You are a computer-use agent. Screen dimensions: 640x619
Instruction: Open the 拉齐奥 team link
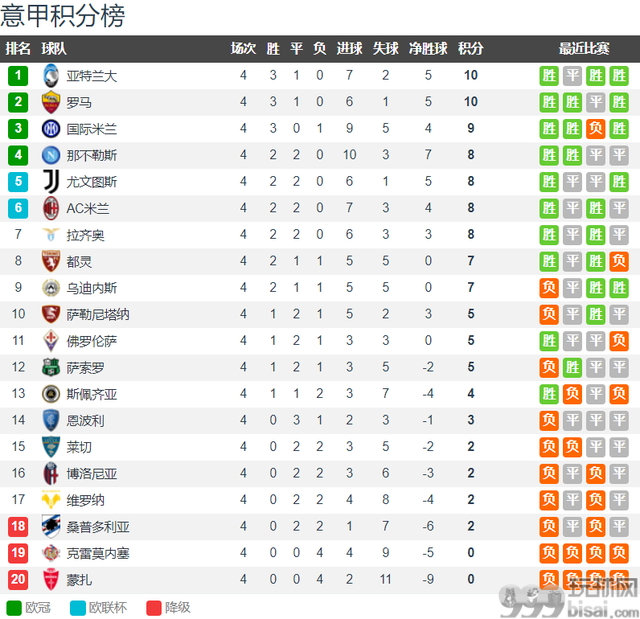[x=86, y=235]
